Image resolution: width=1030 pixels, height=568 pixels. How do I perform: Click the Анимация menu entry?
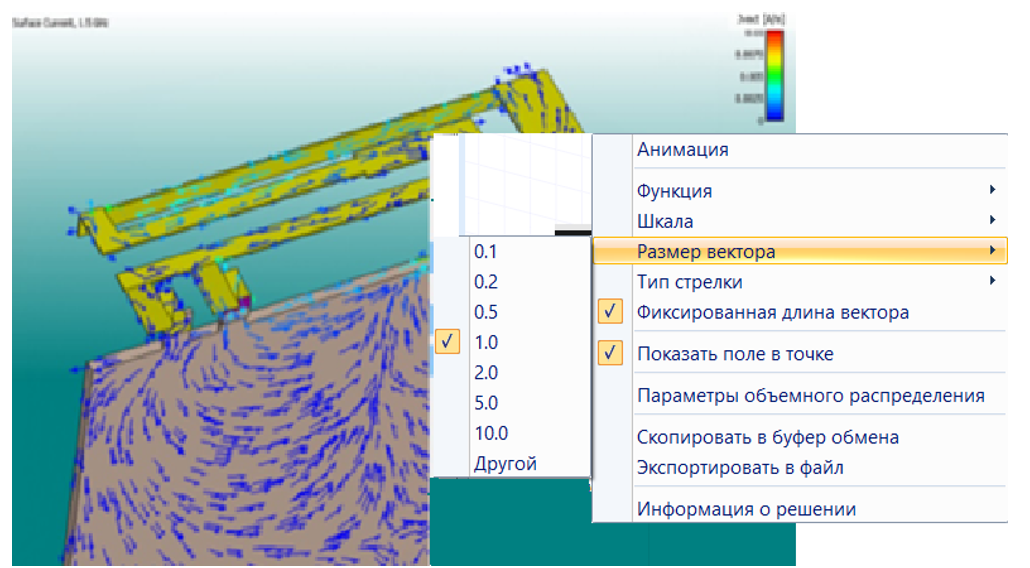(x=683, y=150)
